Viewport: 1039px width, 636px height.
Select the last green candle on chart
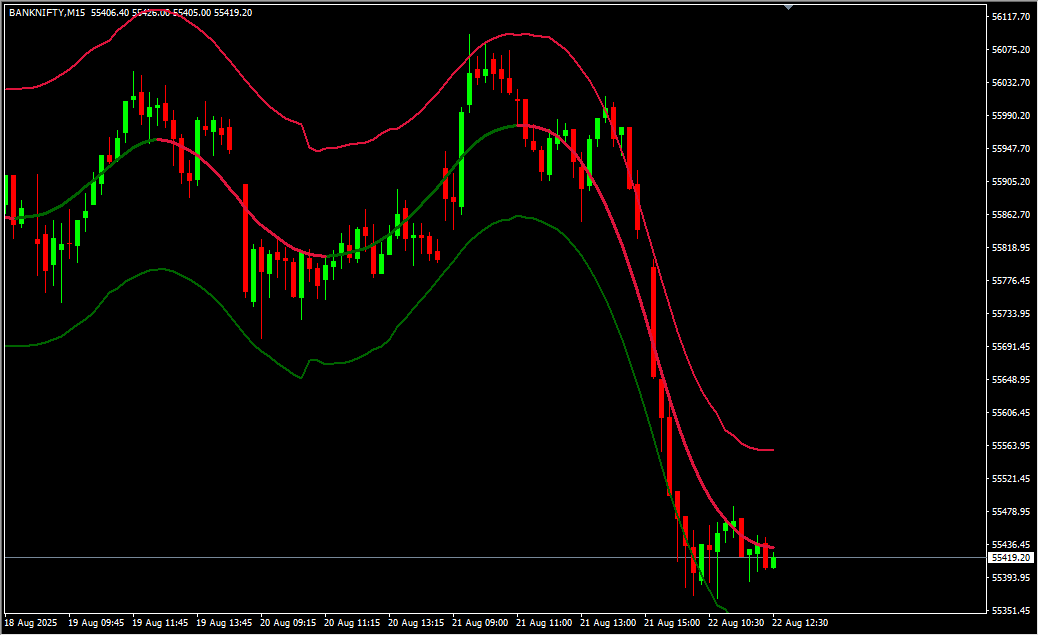pos(773,561)
